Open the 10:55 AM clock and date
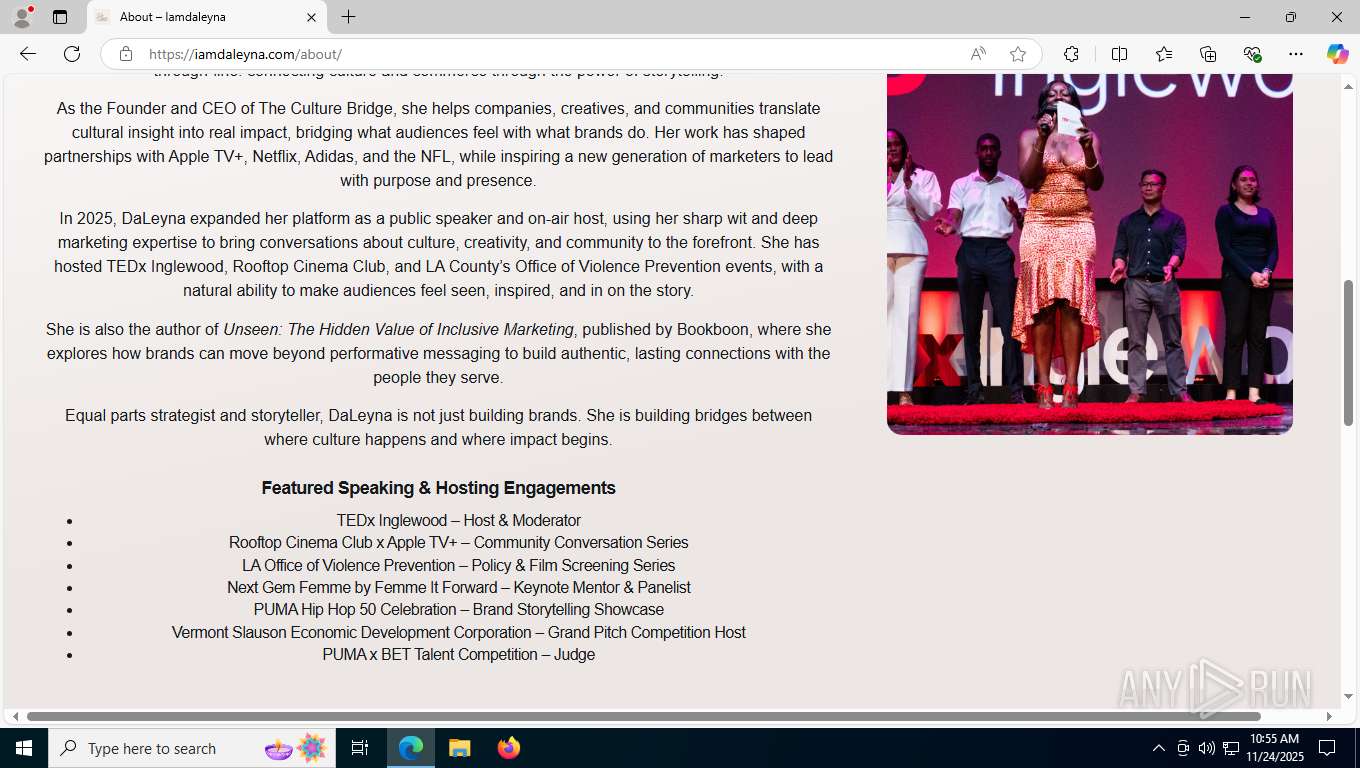The height and width of the screenshot is (768, 1360). 1274,748
